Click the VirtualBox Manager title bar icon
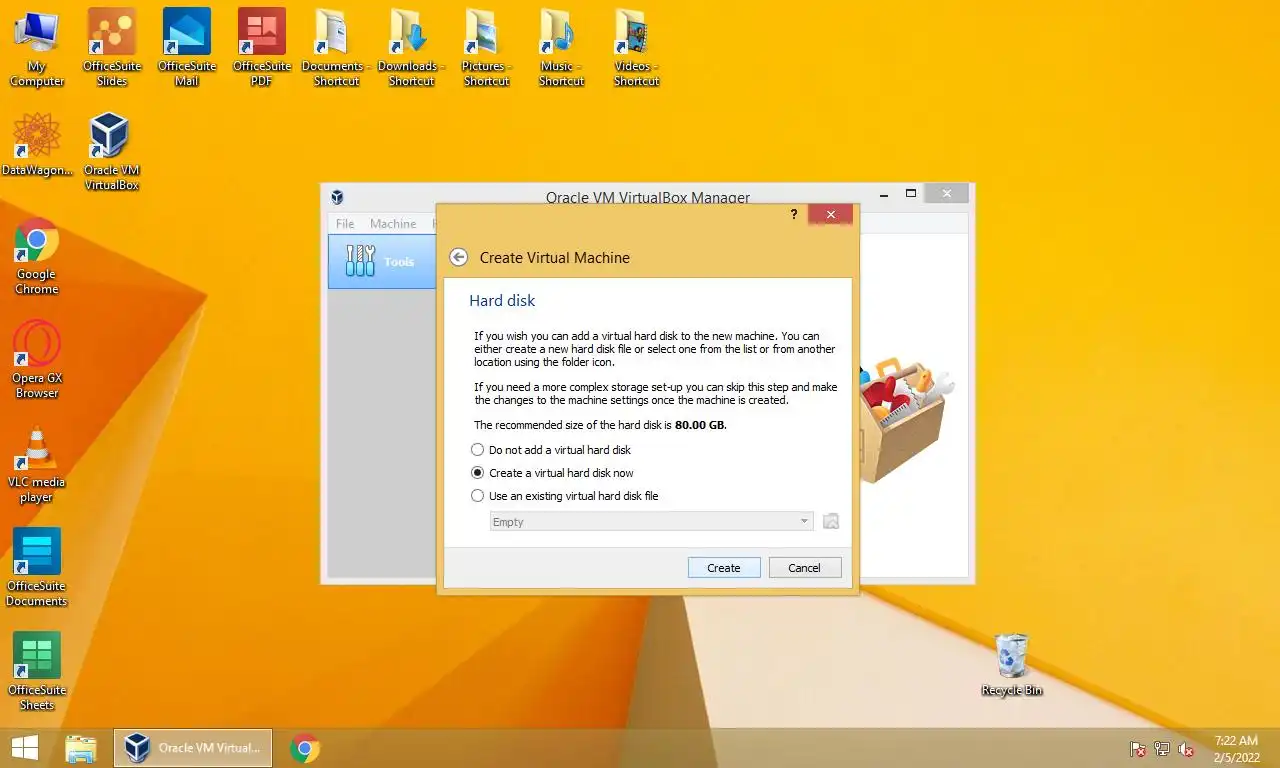Screen dimensions: 1280x768 point(338,197)
